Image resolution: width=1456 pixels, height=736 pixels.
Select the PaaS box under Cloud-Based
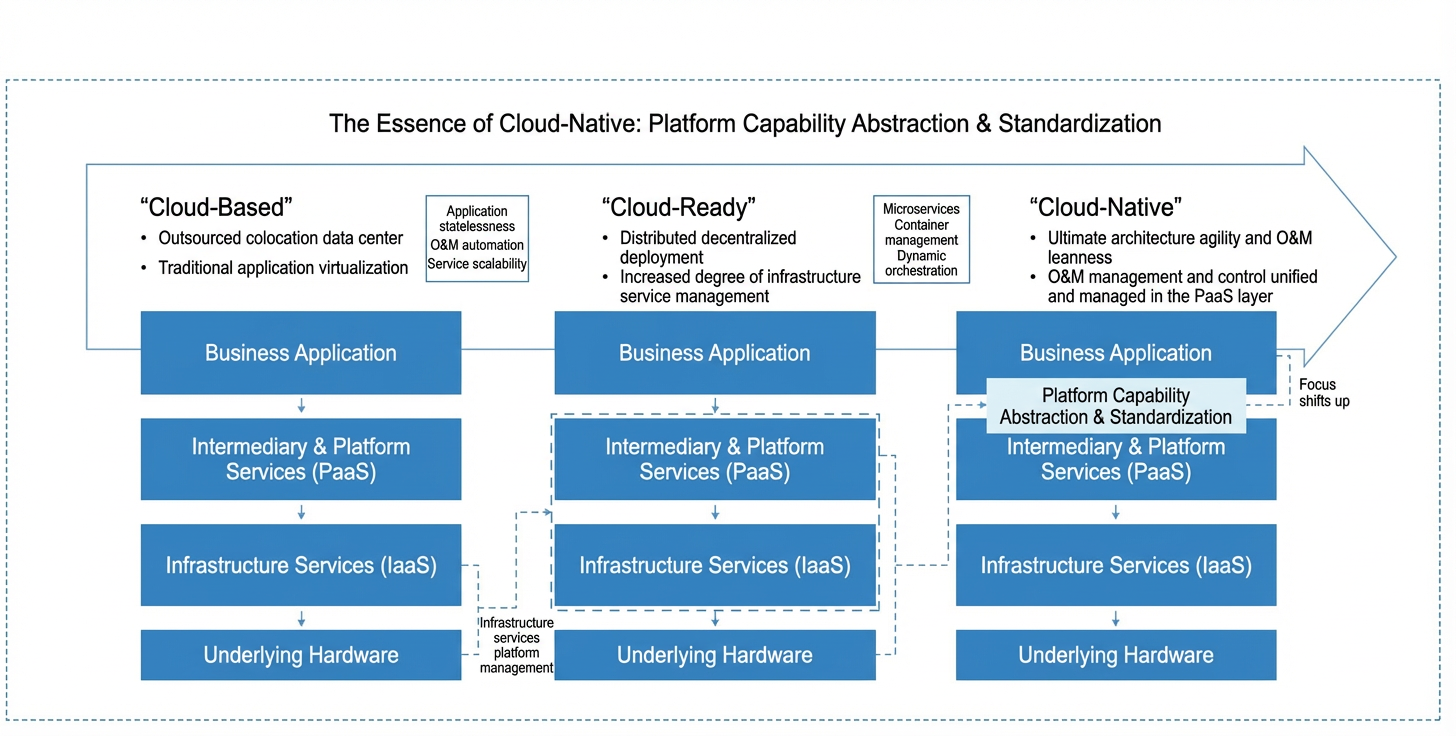(x=301, y=459)
